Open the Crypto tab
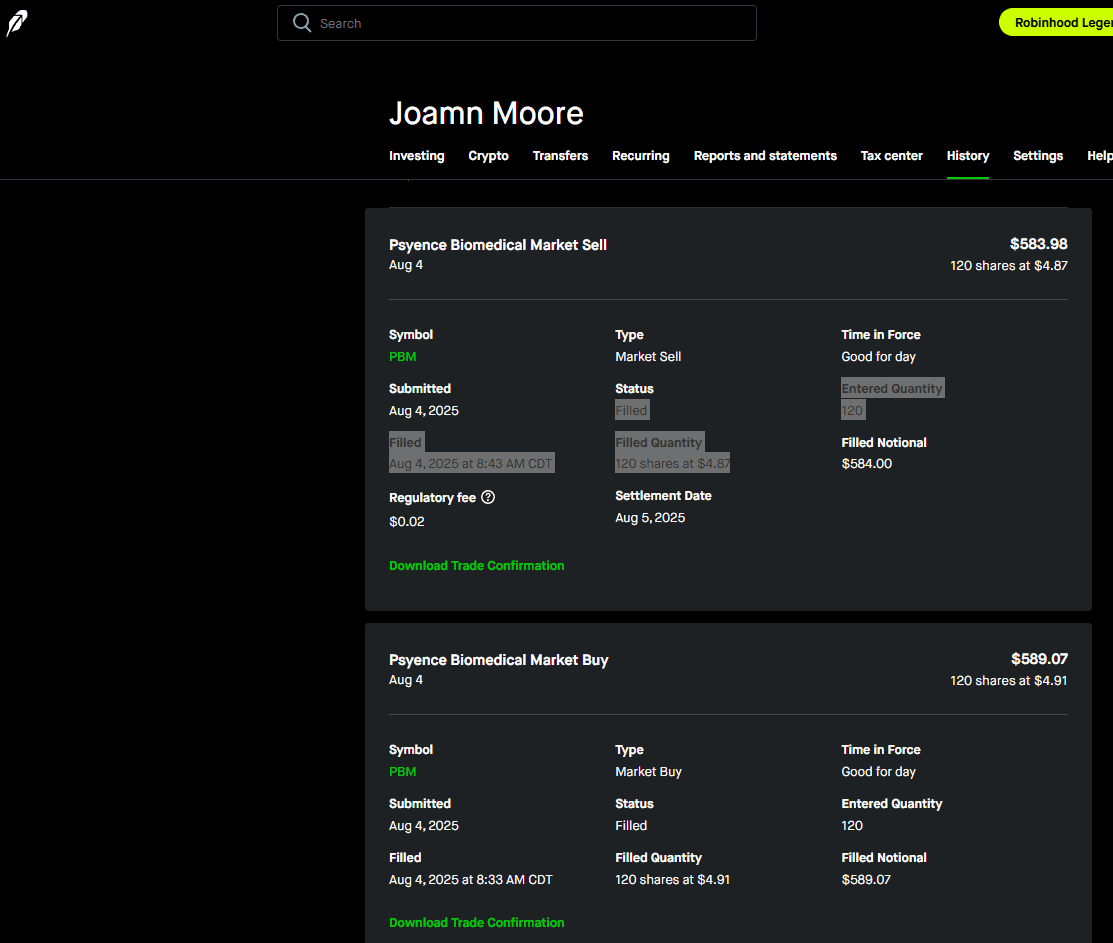 click(x=488, y=156)
